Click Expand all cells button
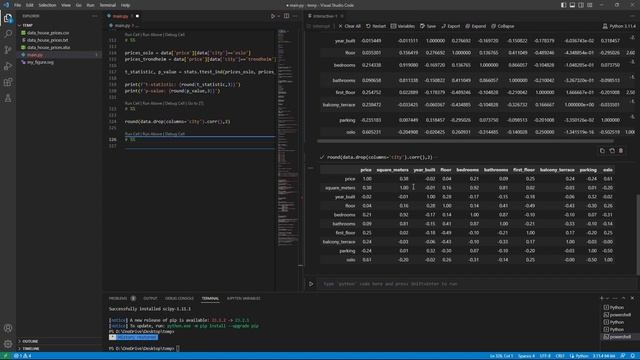Viewport: 640px width, 360px height. tap(476, 26)
